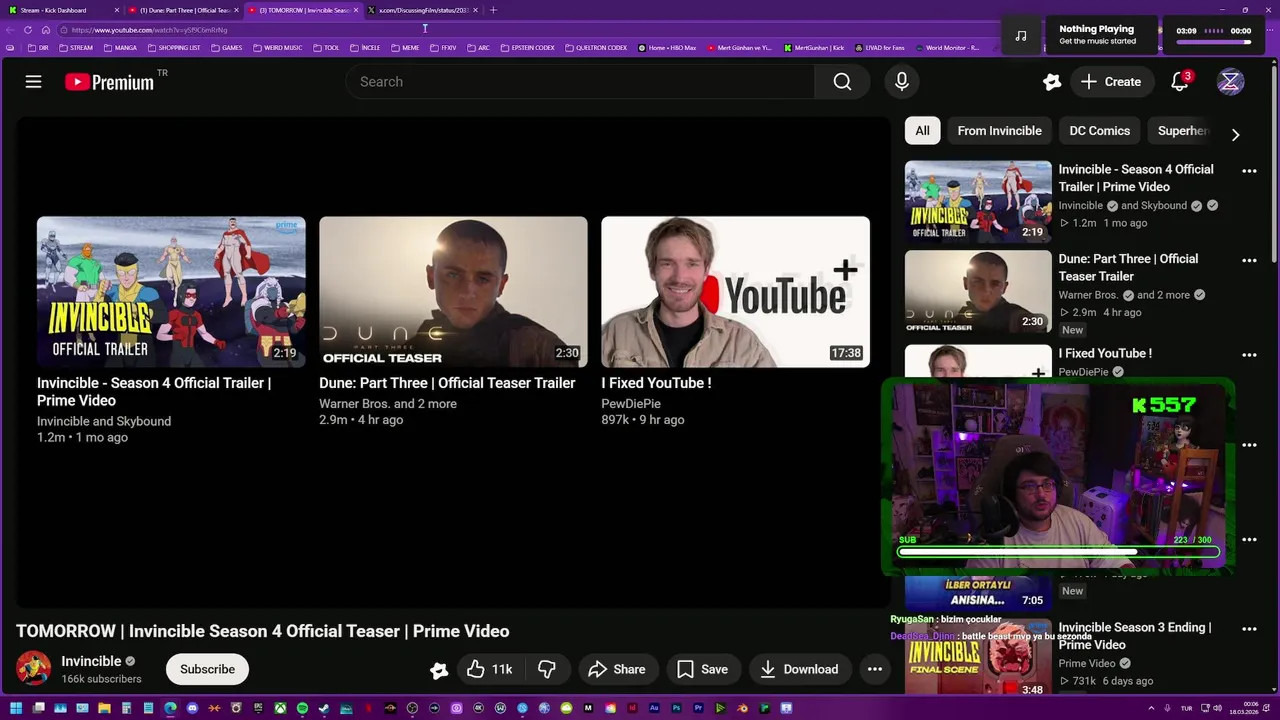Viewport: 1280px width, 720px height.
Task: Open the account avatar menu
Action: 1230,82
